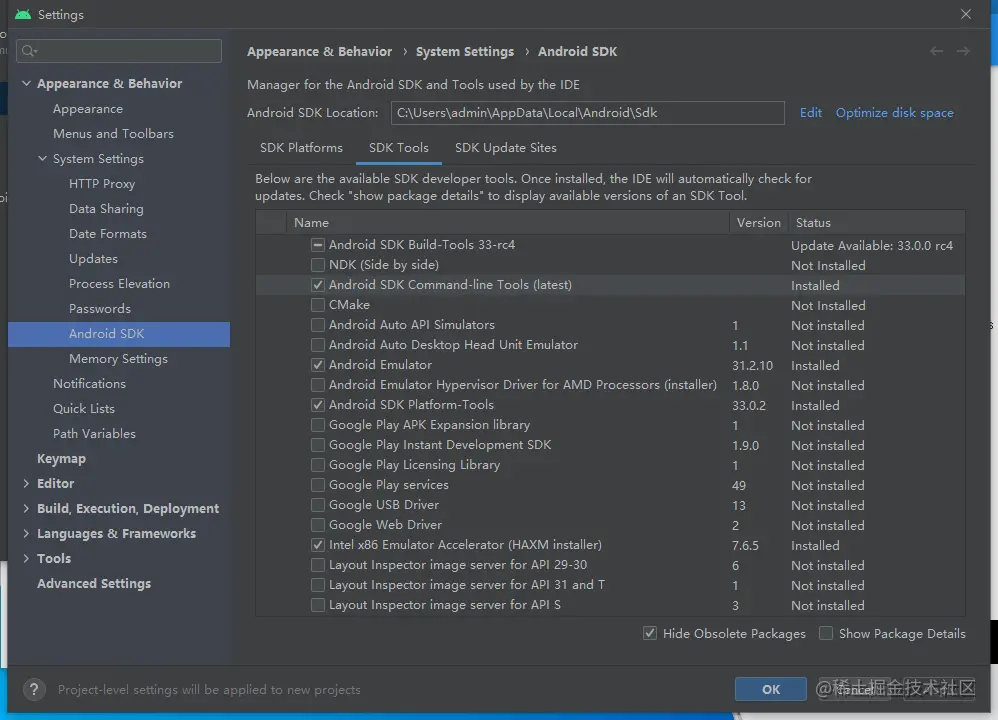The image size is (998, 720).
Task: Check Google Play services checkbox
Action: [318, 485]
